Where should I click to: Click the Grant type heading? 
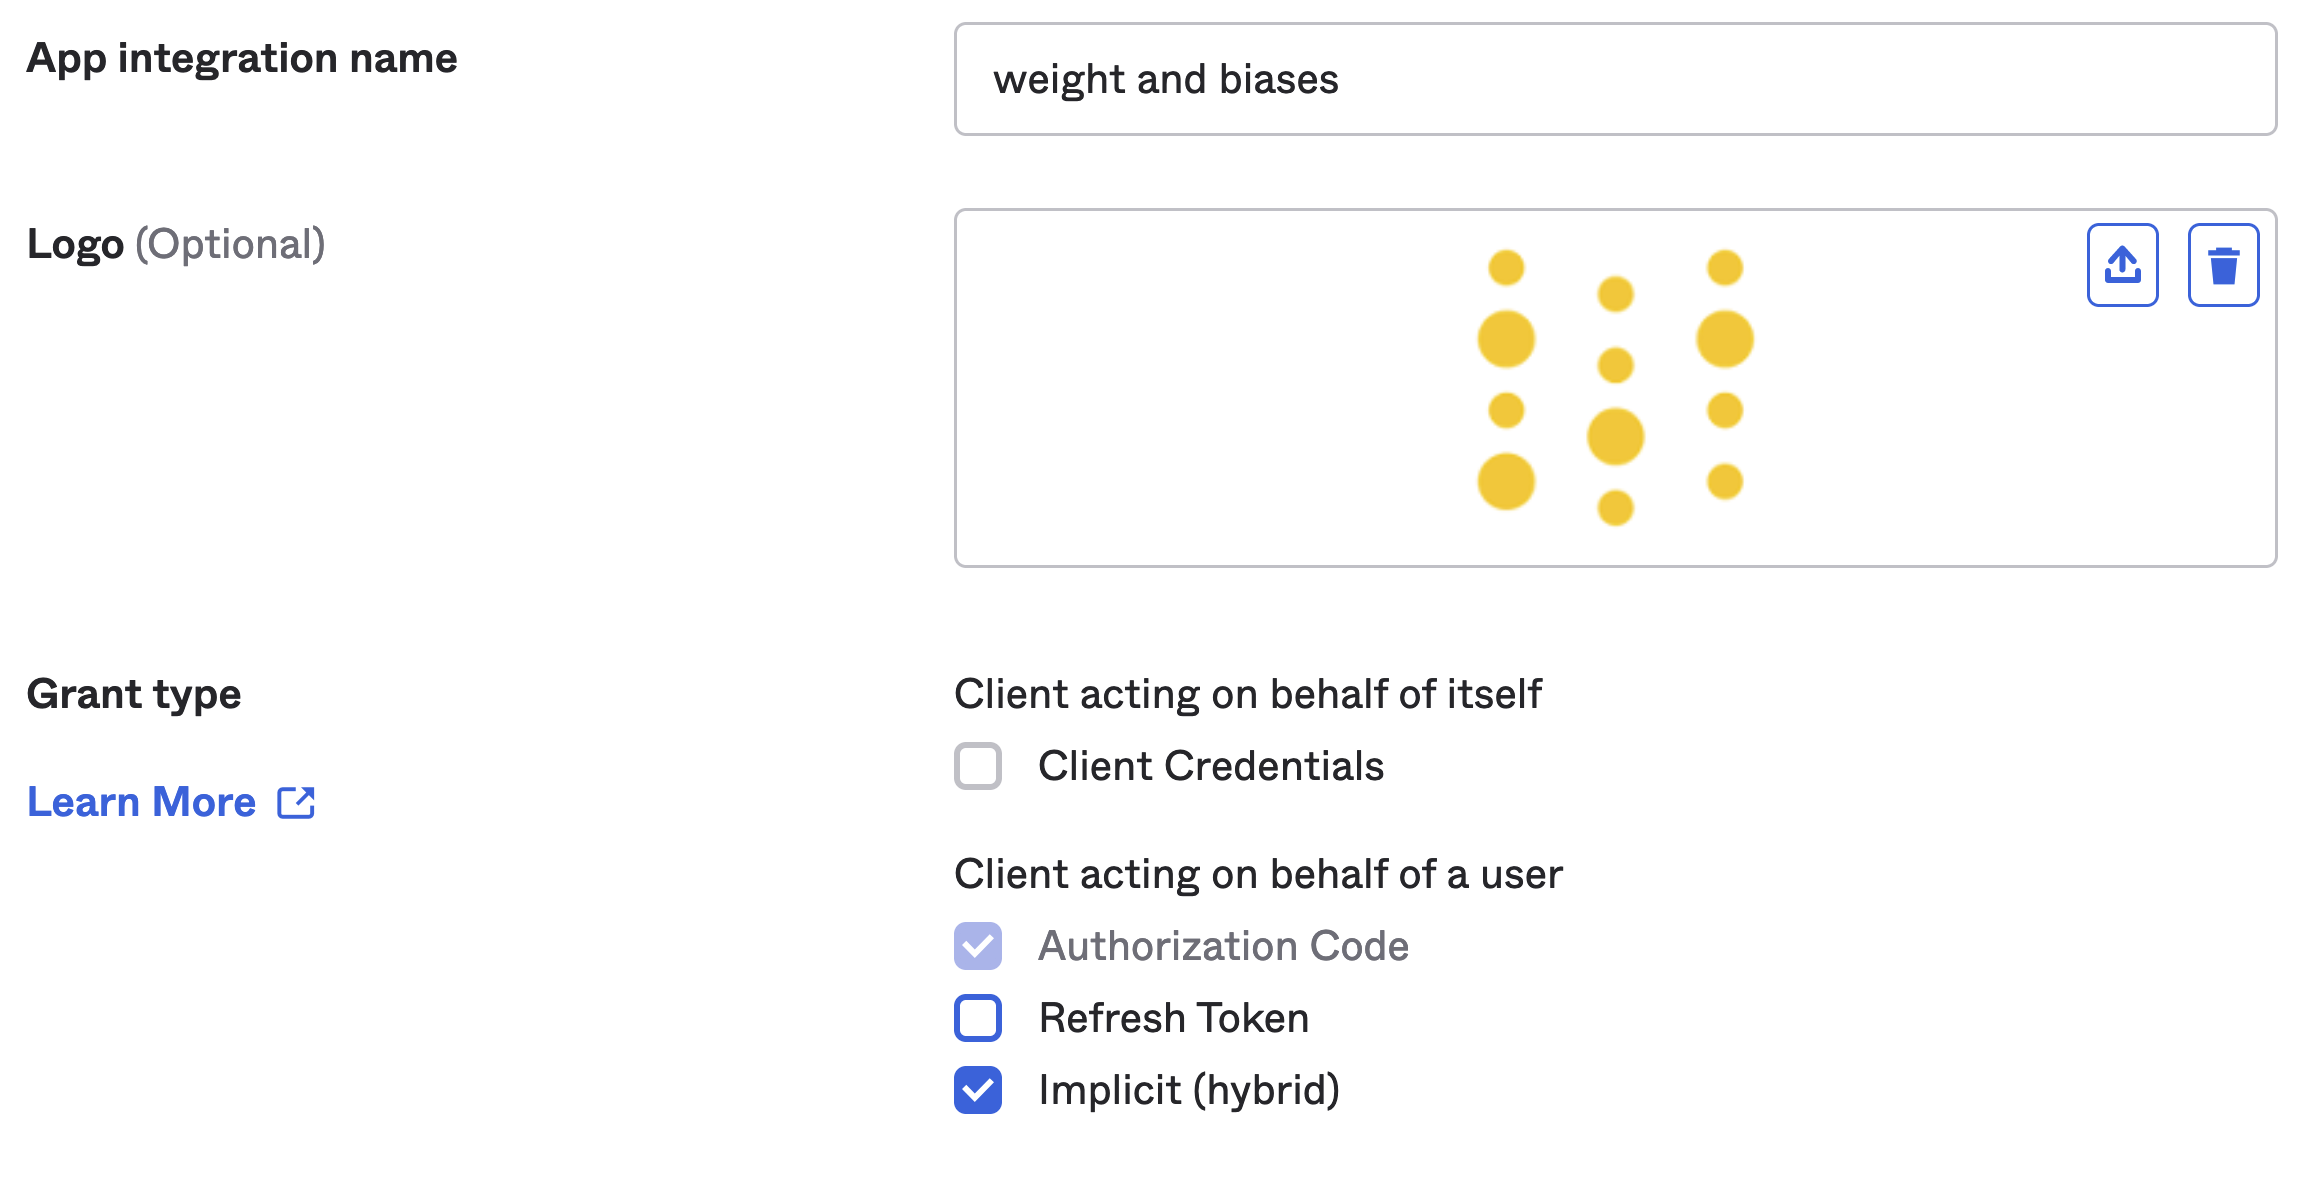point(134,694)
